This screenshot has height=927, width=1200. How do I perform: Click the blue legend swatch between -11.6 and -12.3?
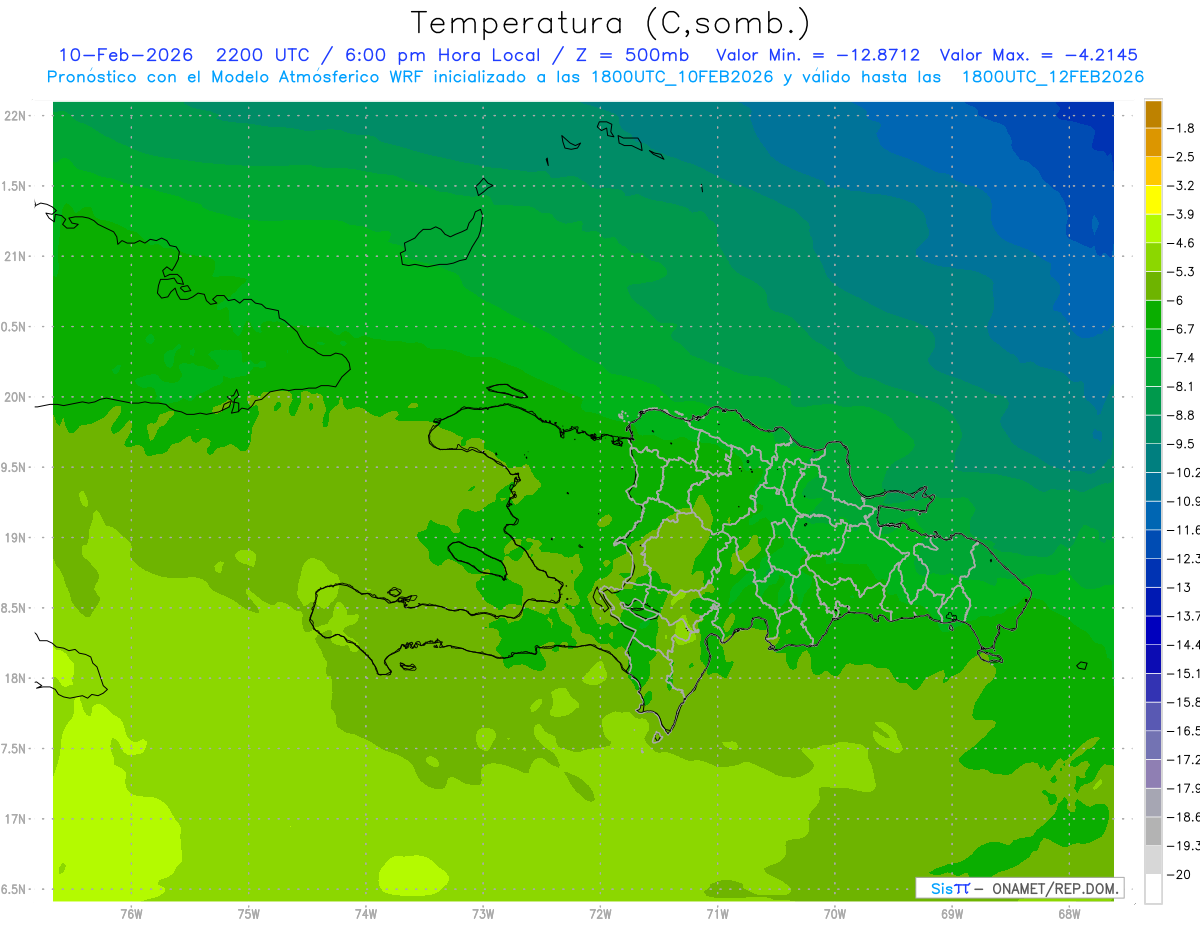tap(1153, 543)
